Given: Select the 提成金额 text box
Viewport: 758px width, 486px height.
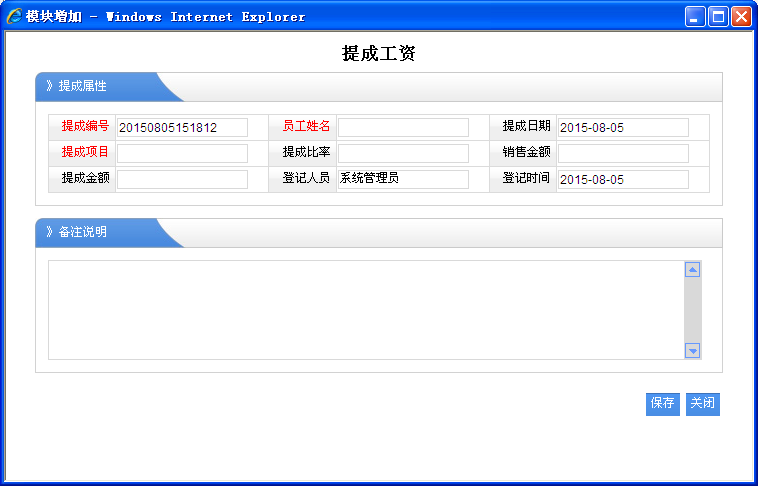Looking at the screenshot, I should [182, 179].
